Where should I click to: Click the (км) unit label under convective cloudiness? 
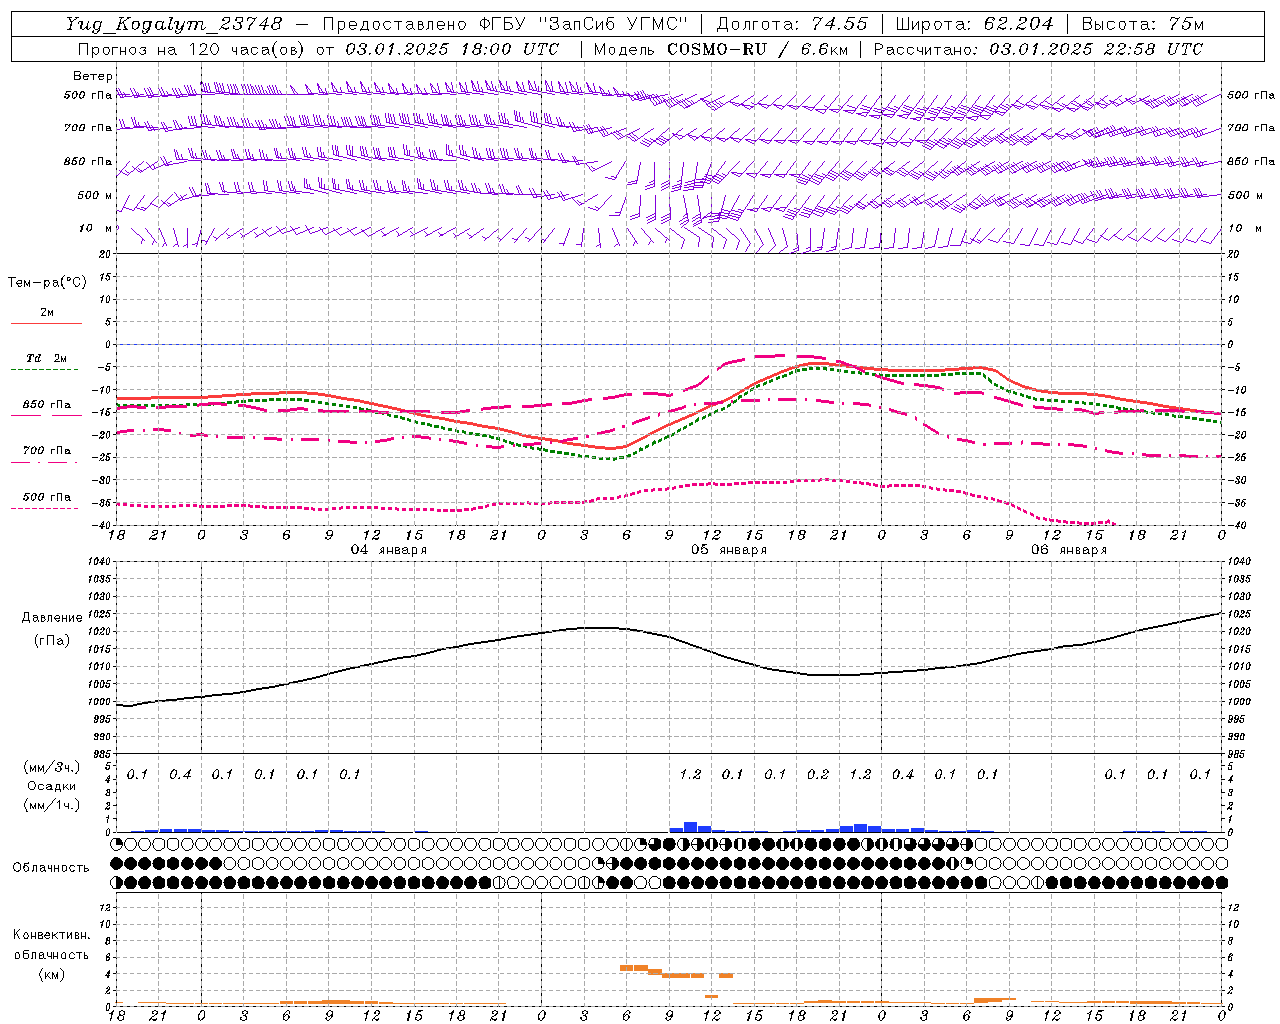pyautogui.click(x=51, y=974)
